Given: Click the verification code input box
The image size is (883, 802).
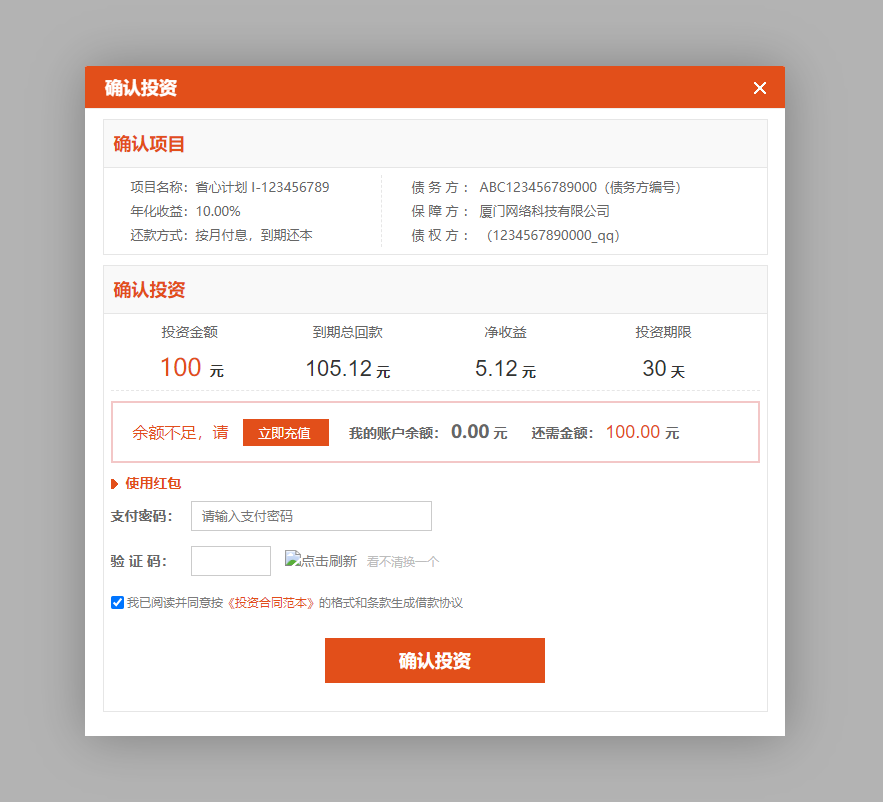Looking at the screenshot, I should pos(230,560).
